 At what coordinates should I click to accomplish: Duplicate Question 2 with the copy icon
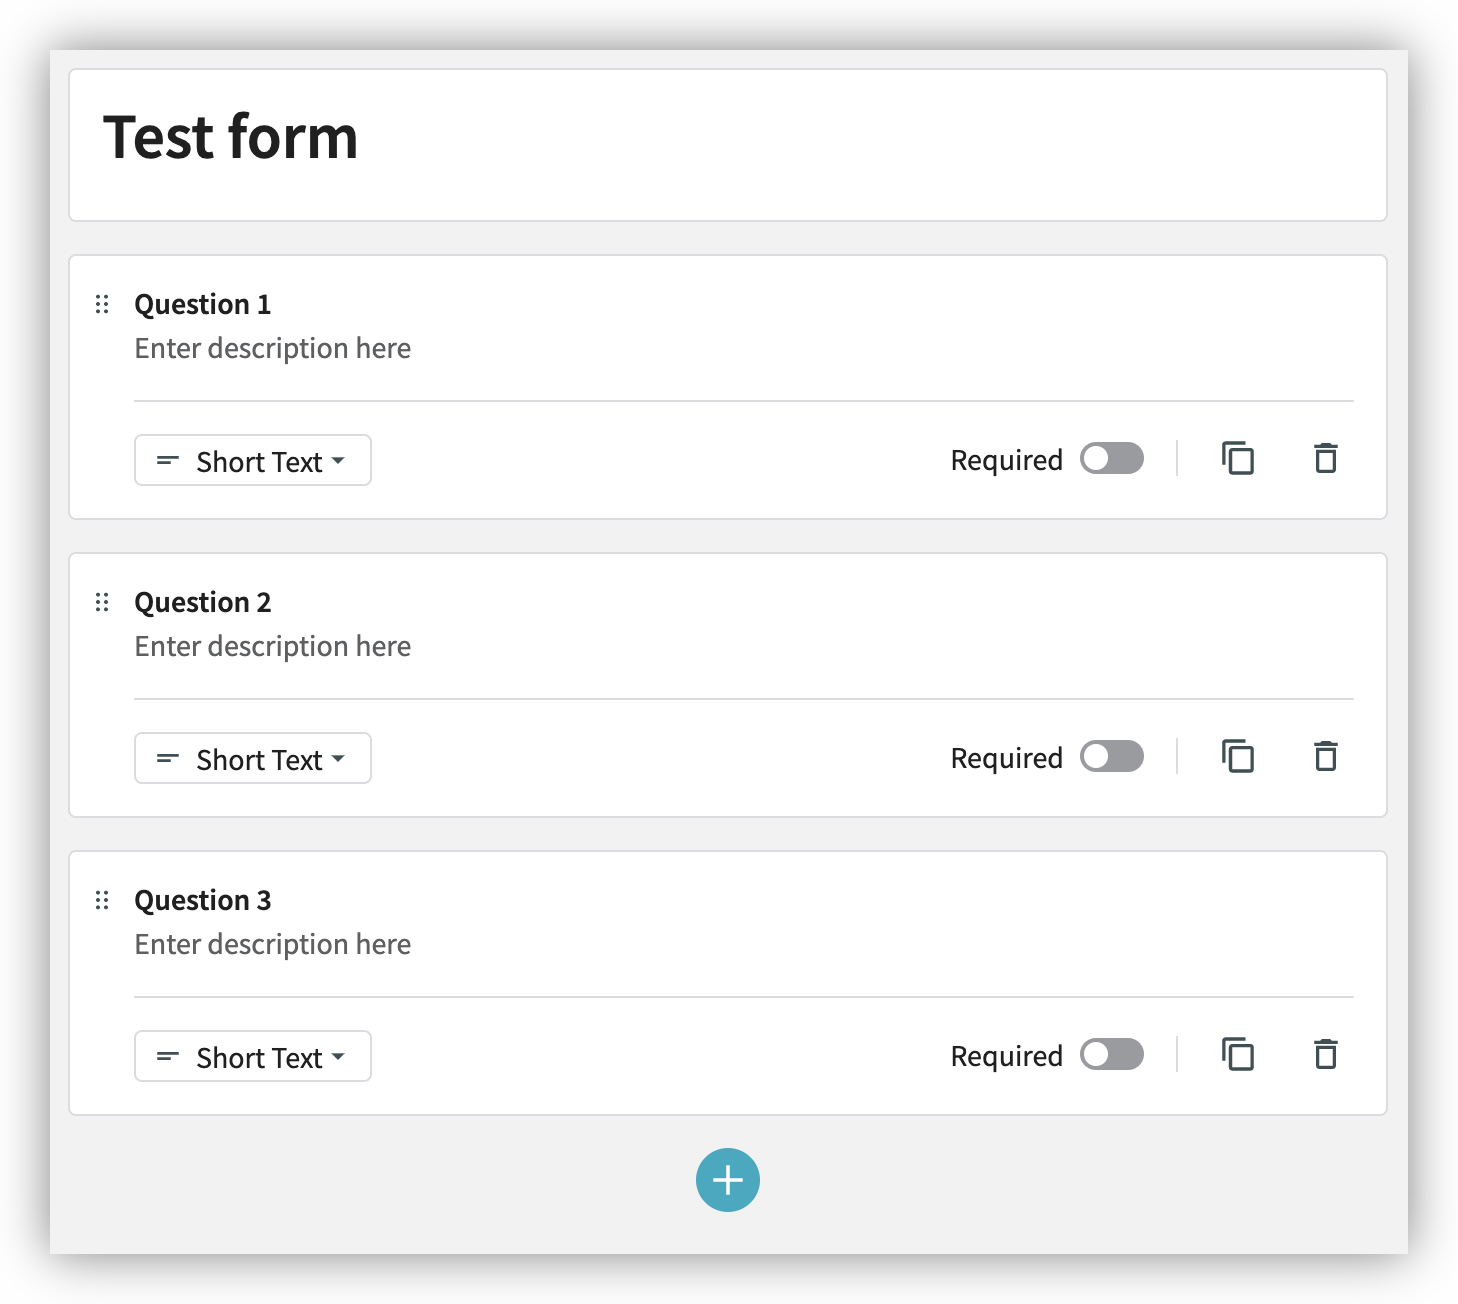point(1238,757)
